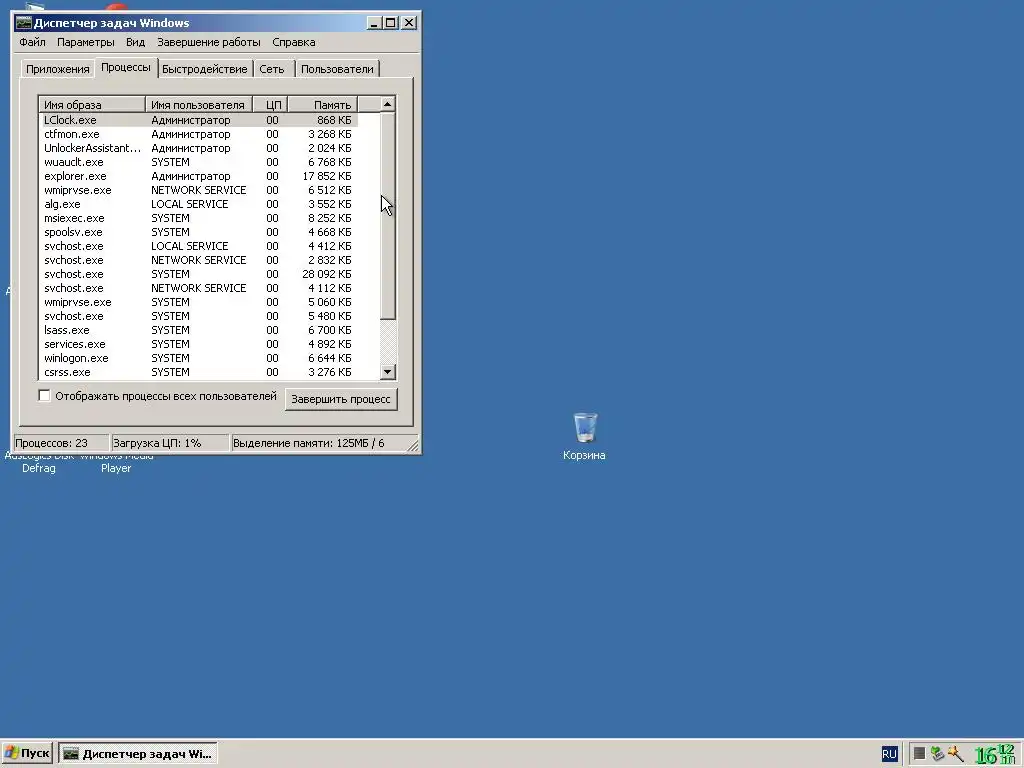Sort by the Имя пользователя column header
The height and width of the screenshot is (768, 1024).
point(199,104)
